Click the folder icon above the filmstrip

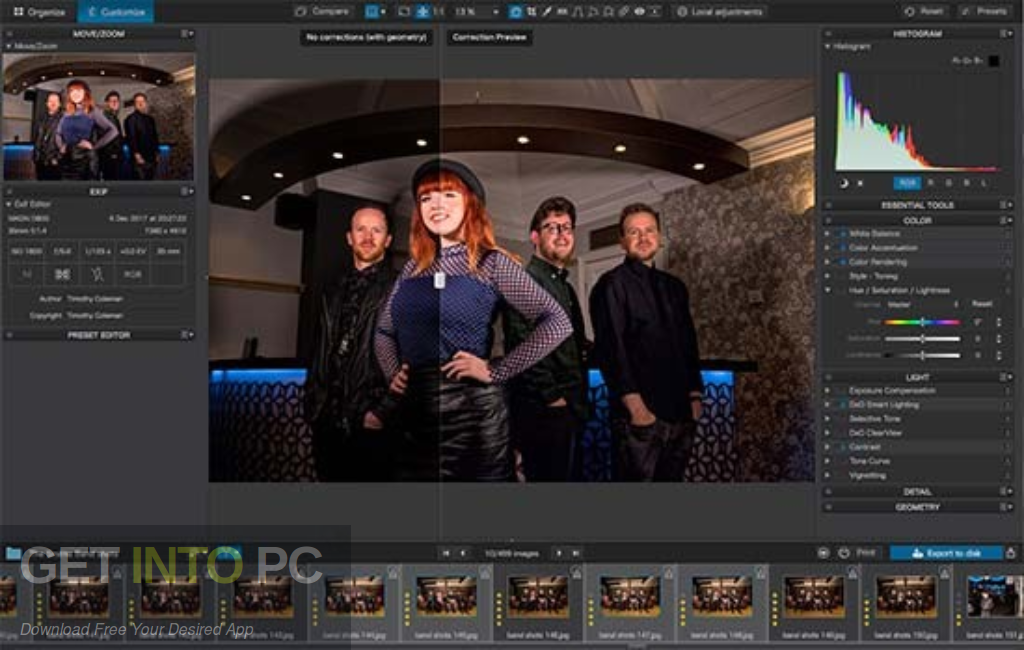[13, 553]
